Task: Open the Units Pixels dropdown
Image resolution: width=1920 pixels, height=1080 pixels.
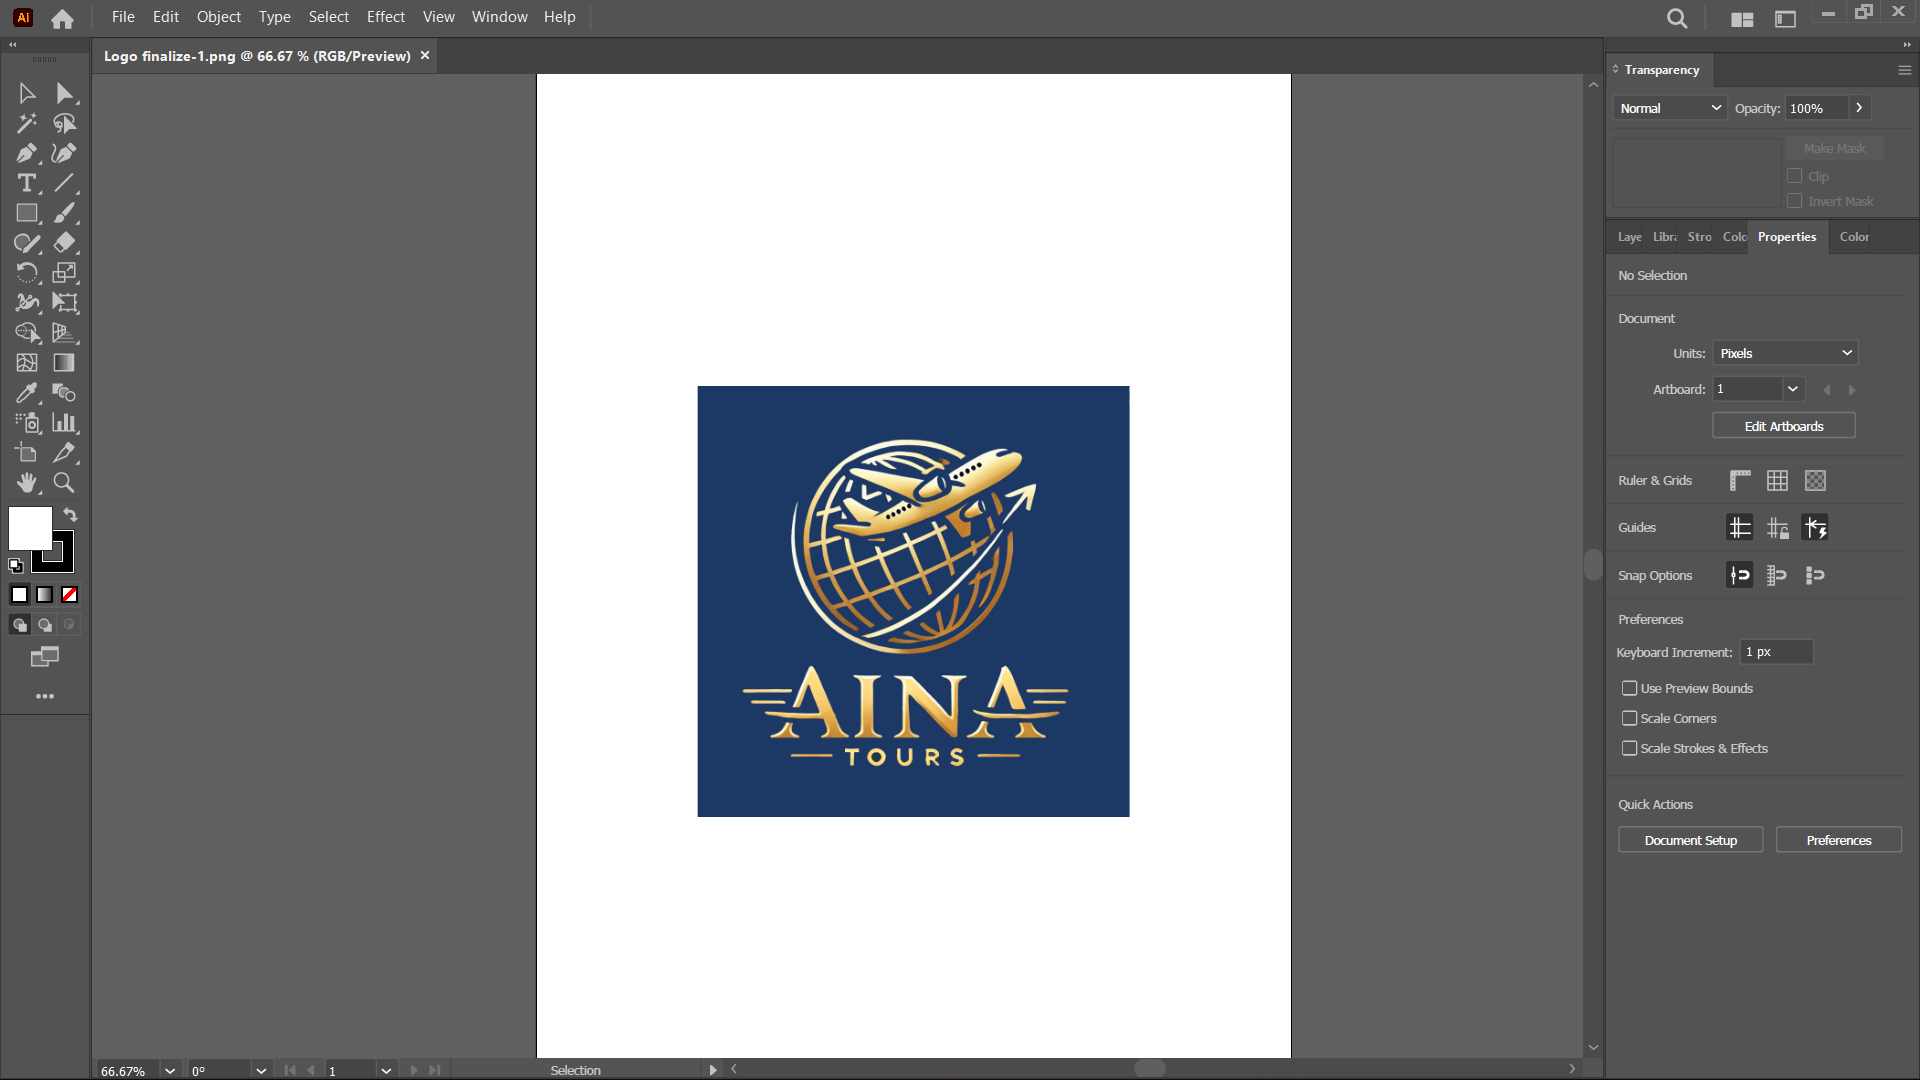Action: point(1785,353)
